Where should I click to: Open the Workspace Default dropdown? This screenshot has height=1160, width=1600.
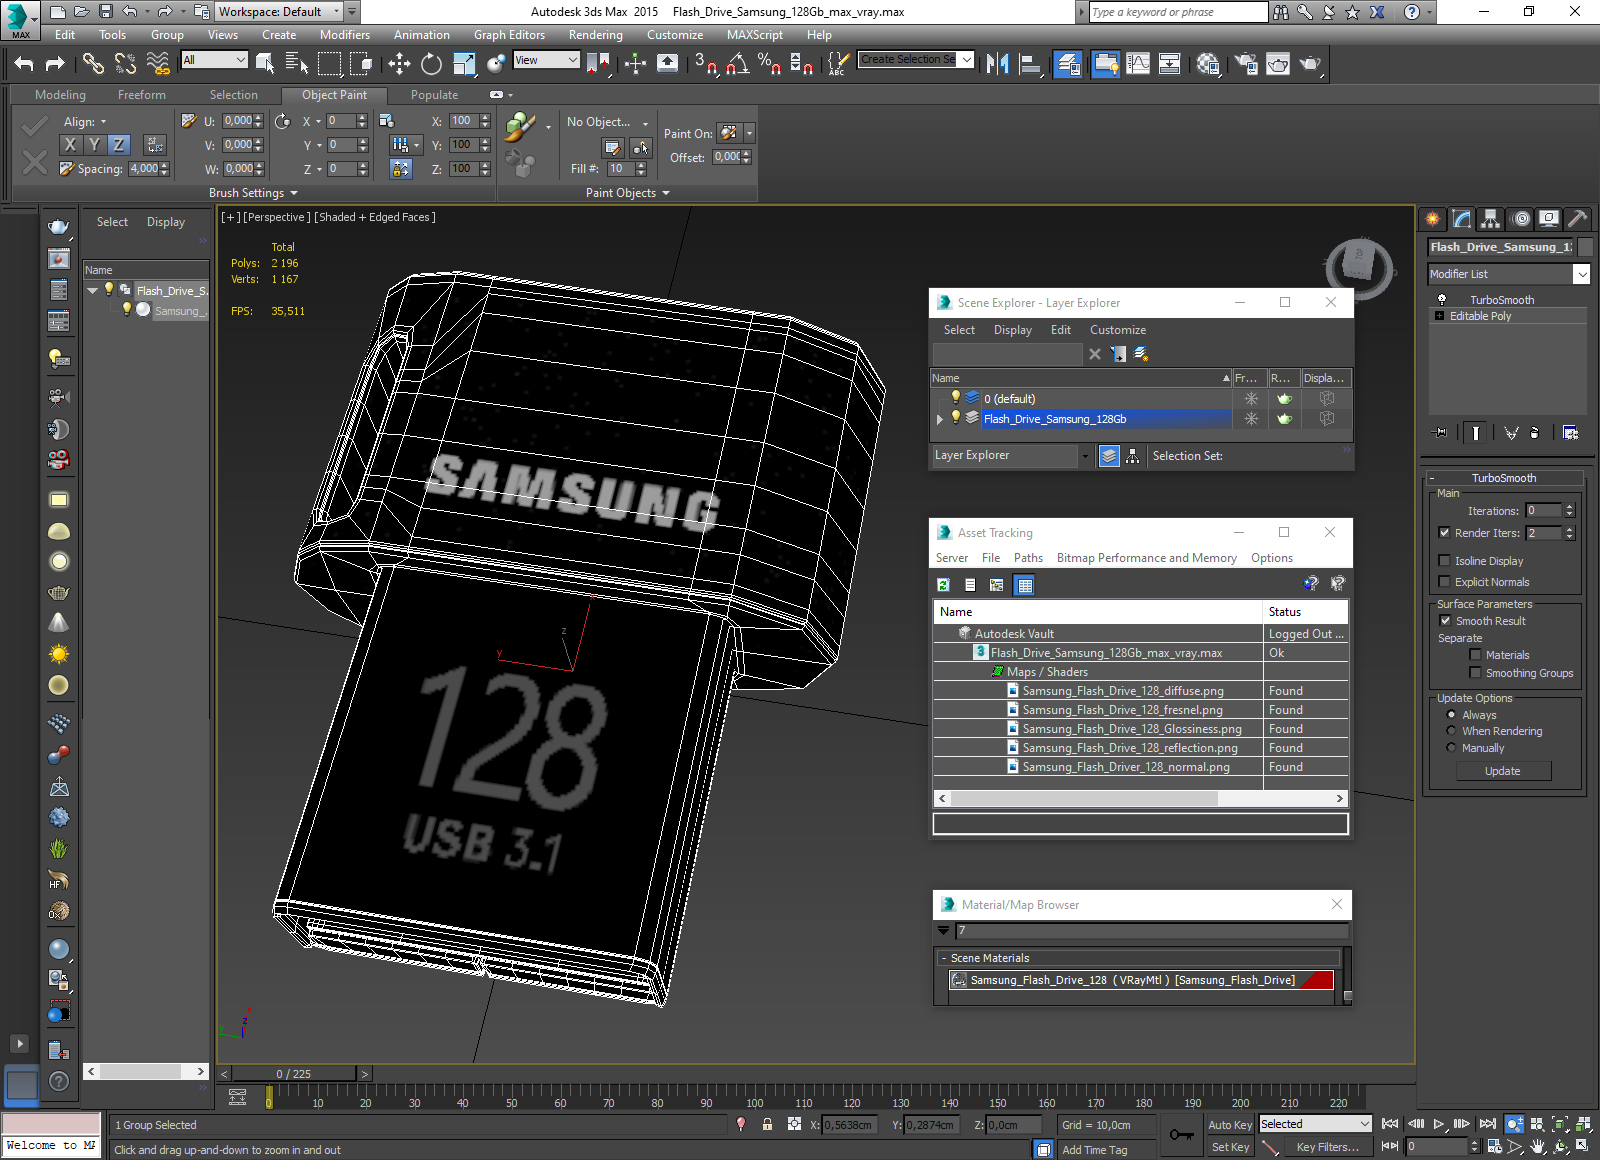(280, 12)
